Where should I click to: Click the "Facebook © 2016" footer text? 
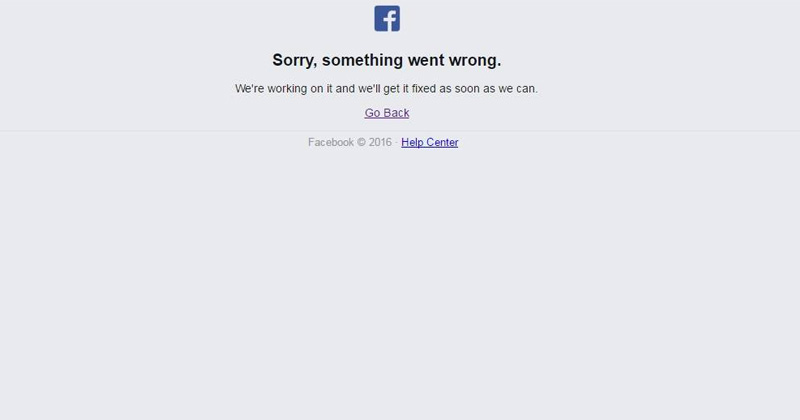[350, 142]
